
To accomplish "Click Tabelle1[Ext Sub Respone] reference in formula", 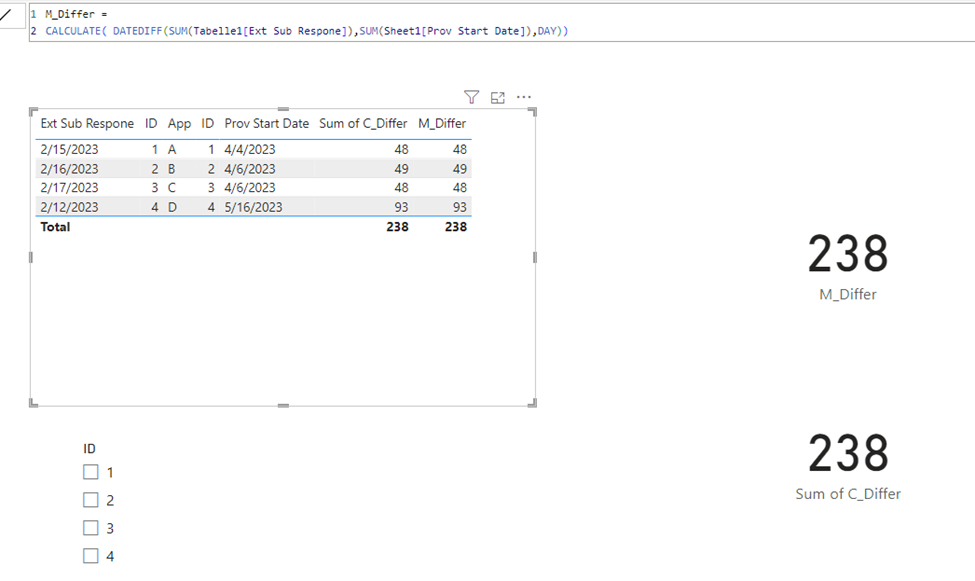I will (x=270, y=31).
